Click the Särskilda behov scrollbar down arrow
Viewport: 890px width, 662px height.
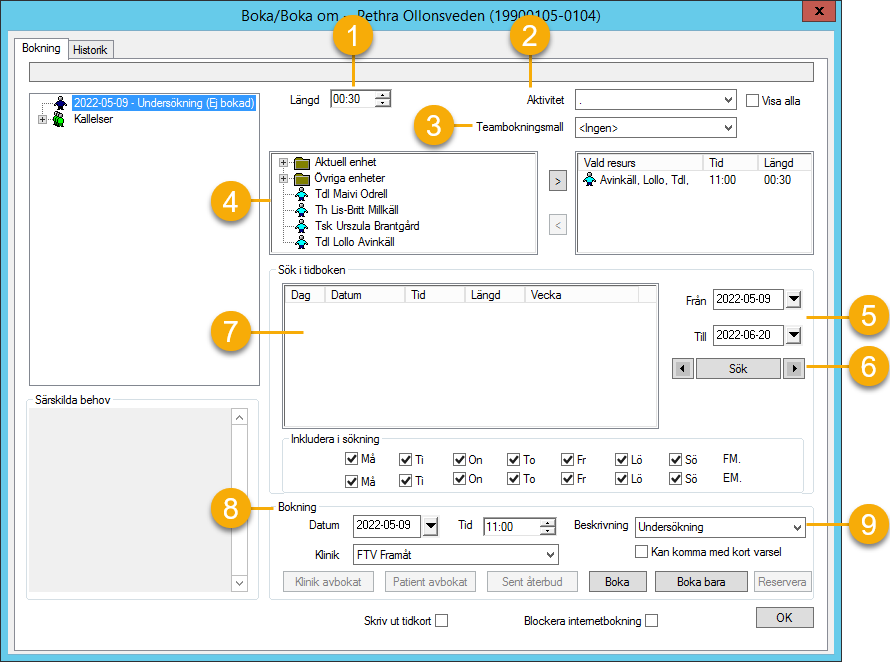(x=239, y=582)
